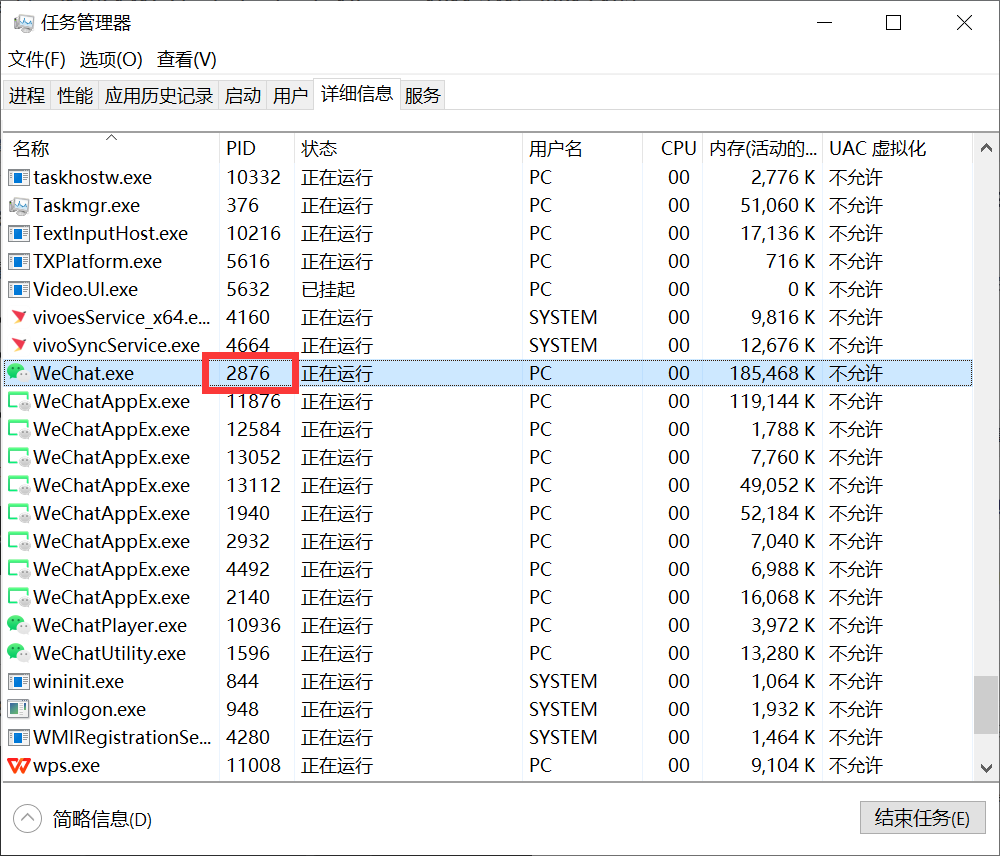Switch to the 服务 tab

422,95
